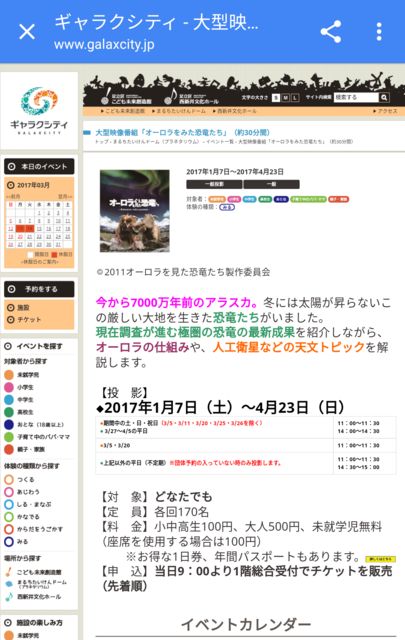Filter events by pink 小学生 circle
This screenshot has height=640, width=405.
9,387
